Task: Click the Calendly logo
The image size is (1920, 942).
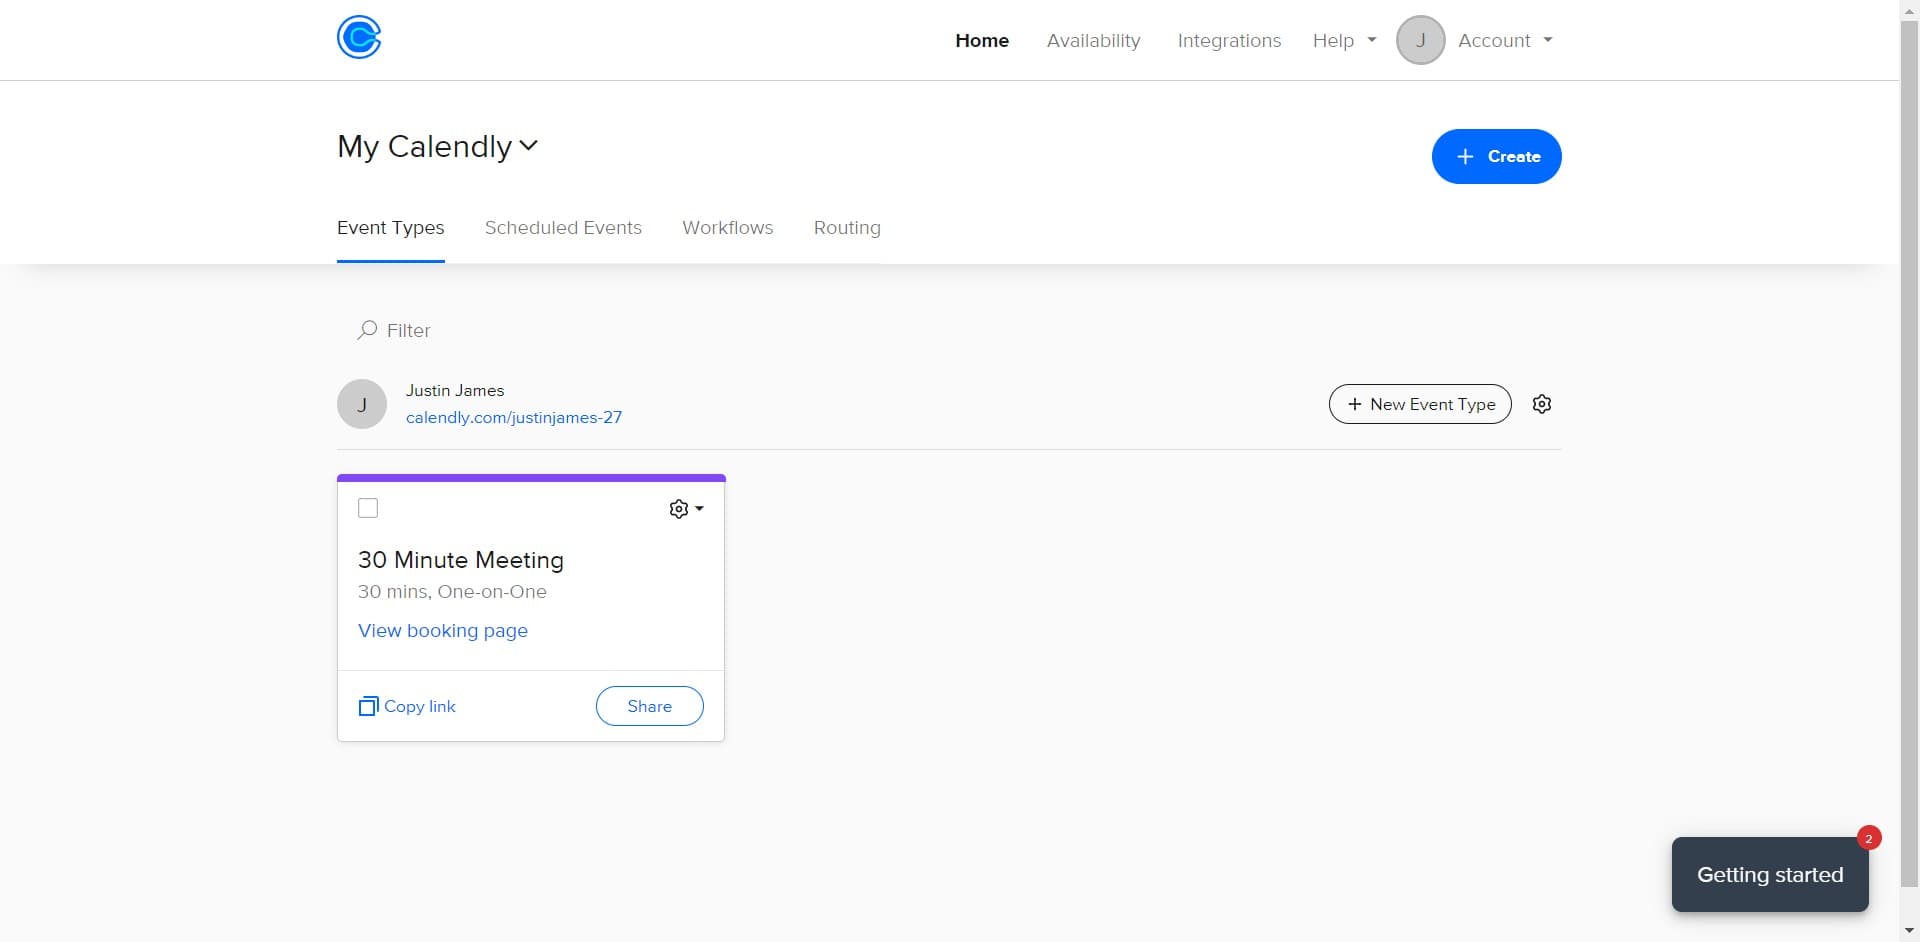Action: (x=360, y=37)
